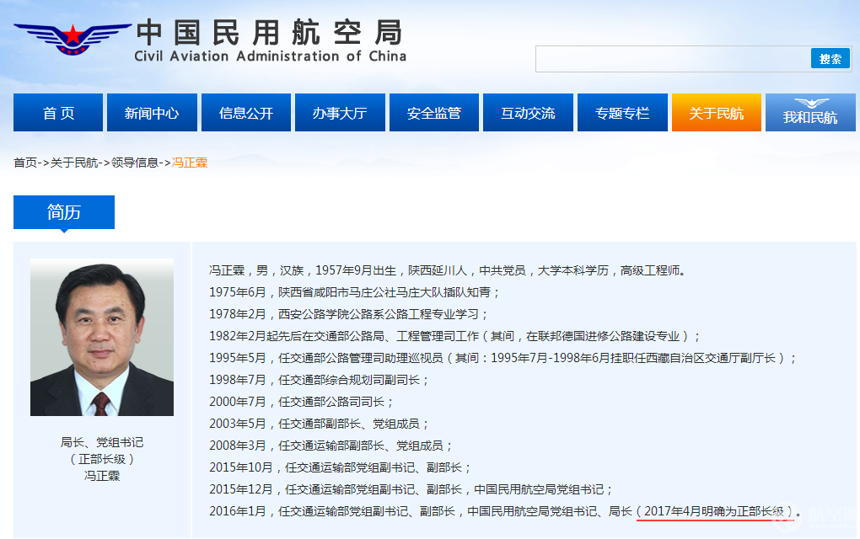This screenshot has width=860, height=539.
Task: Click the CAAC winged star logo
Action: click(x=72, y=38)
